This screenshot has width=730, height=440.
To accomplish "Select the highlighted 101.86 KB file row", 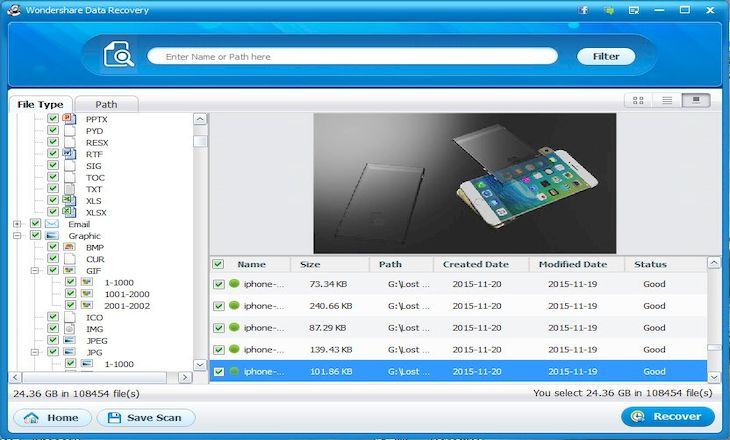I will point(458,372).
